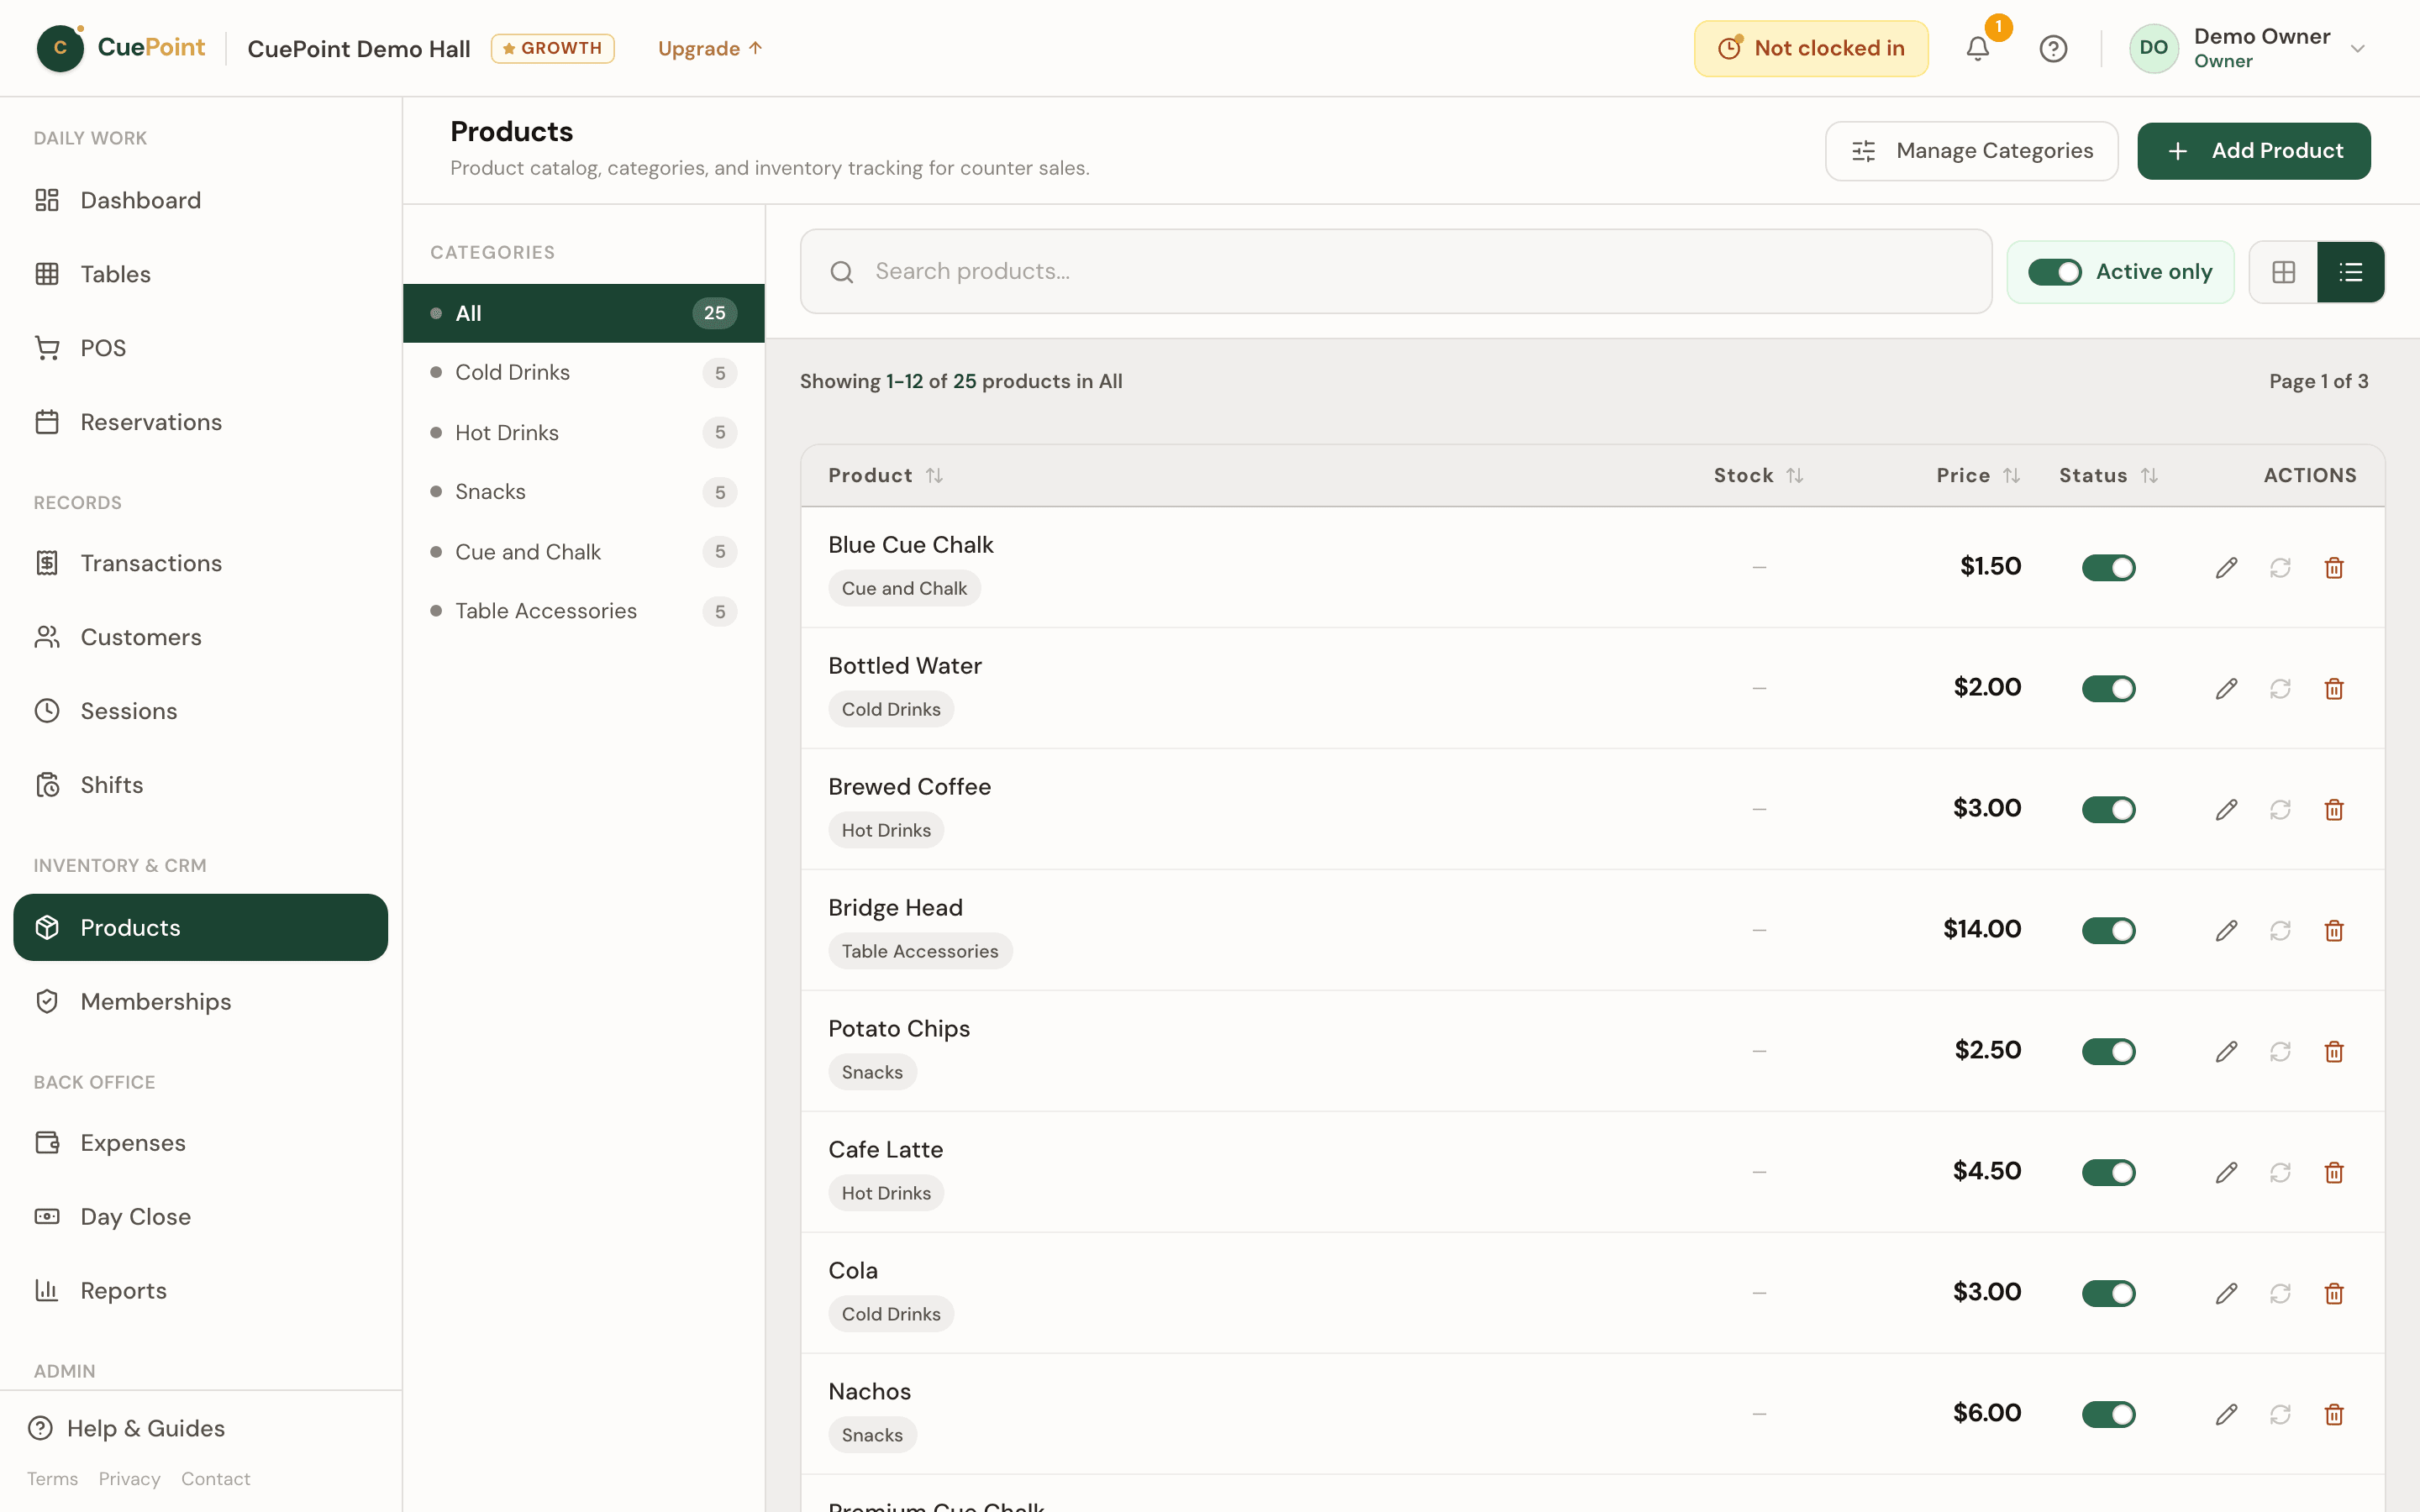
Task: Toggle Cafe Latte status switch
Action: click(2108, 1173)
